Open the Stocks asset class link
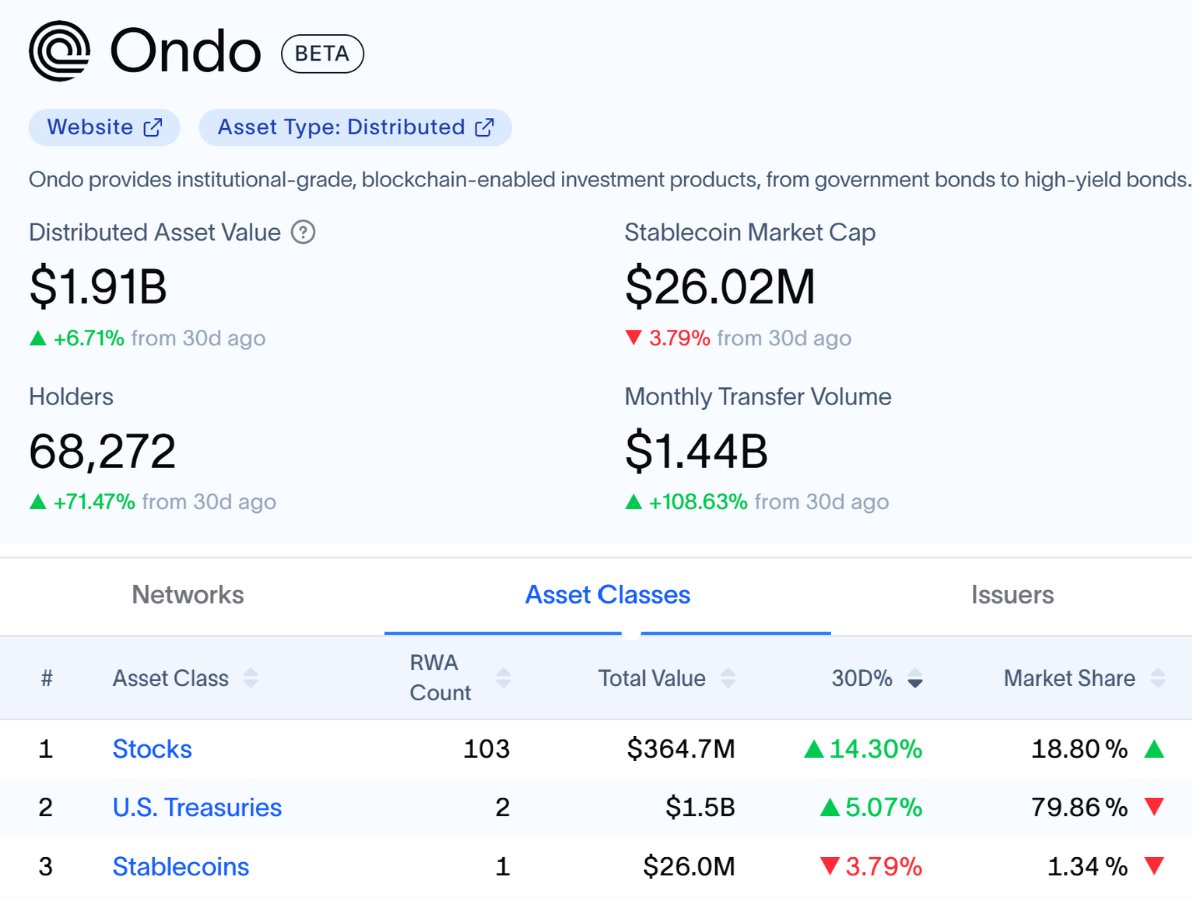 click(152, 749)
